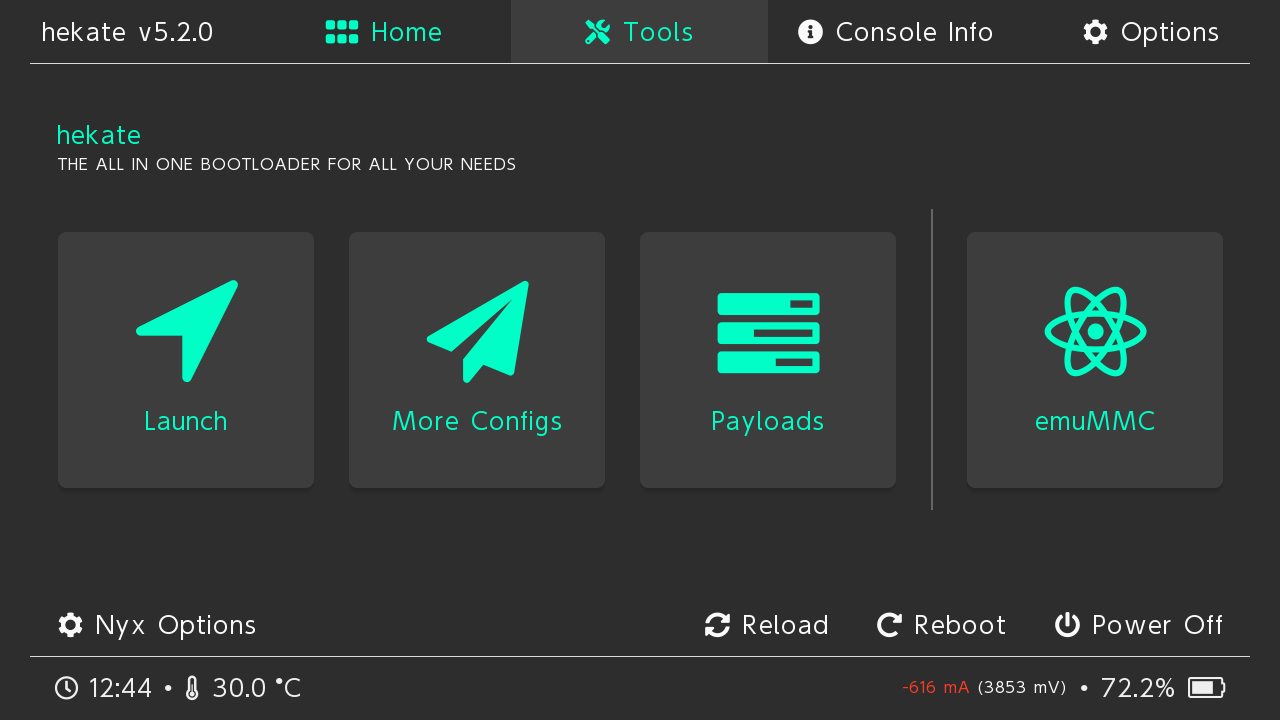
Task: Click the Launch arrow icon
Action: pos(187,331)
